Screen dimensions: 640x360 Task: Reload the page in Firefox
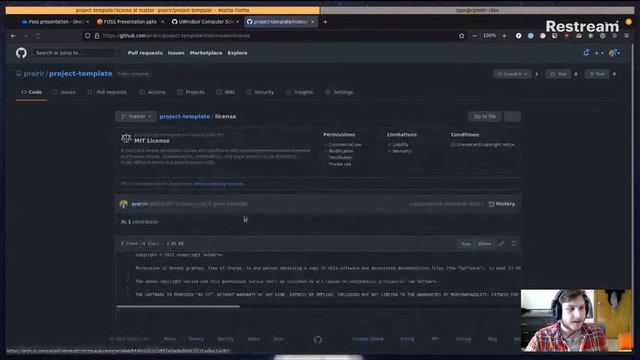pyautogui.click(x=38, y=36)
